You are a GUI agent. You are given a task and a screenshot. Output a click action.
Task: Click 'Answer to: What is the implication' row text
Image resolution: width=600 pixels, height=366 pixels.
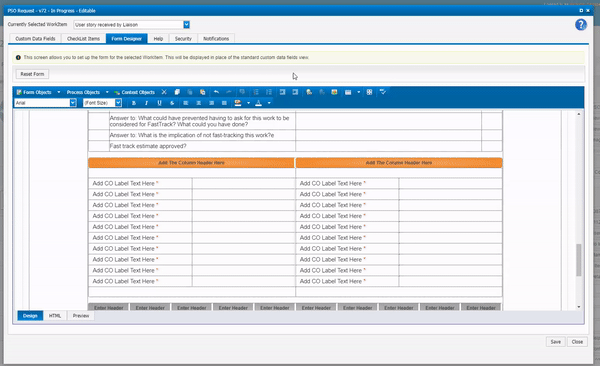pos(192,135)
